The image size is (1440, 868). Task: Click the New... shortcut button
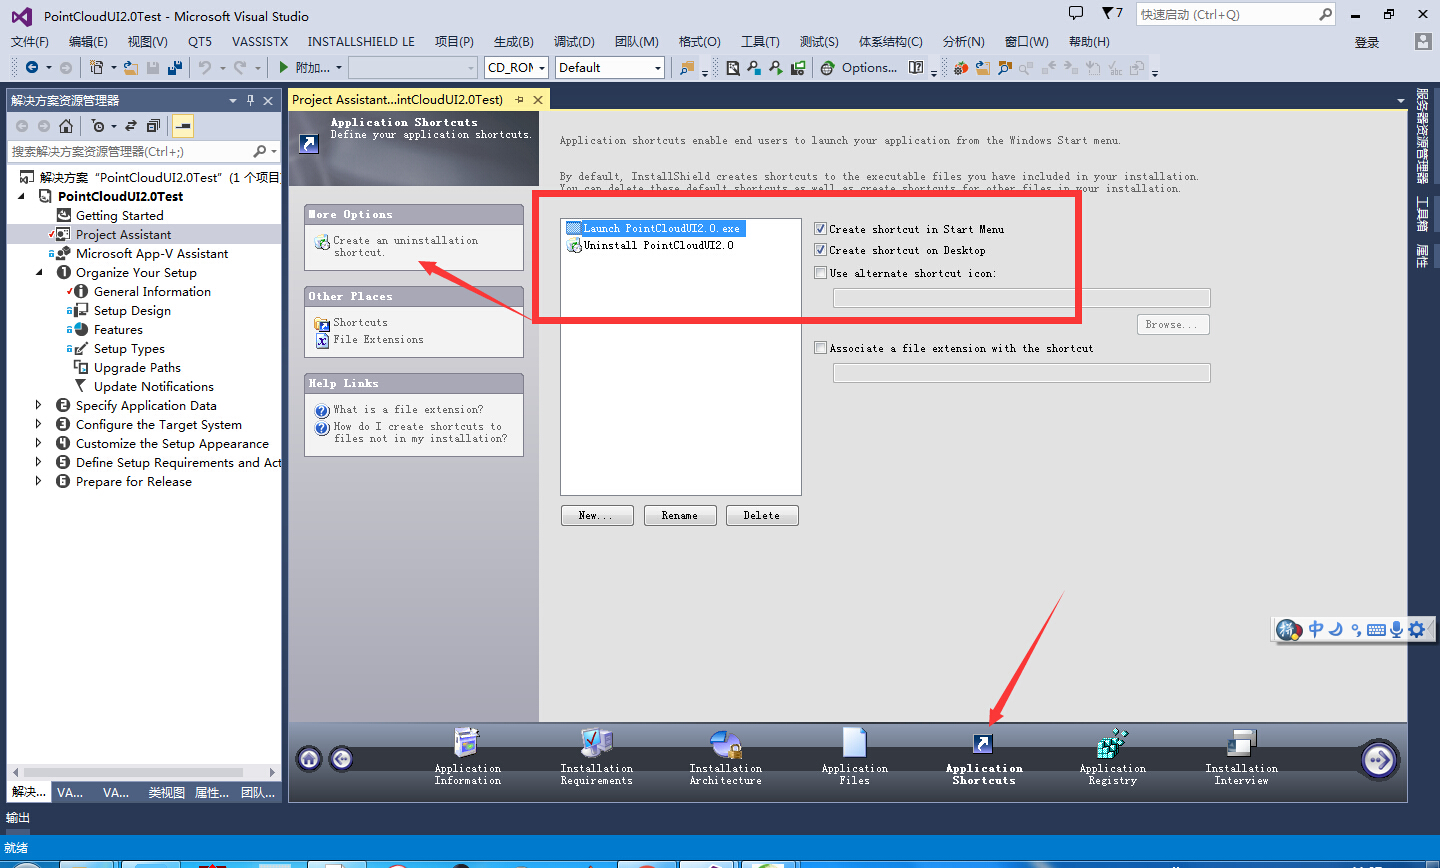[x=596, y=515]
